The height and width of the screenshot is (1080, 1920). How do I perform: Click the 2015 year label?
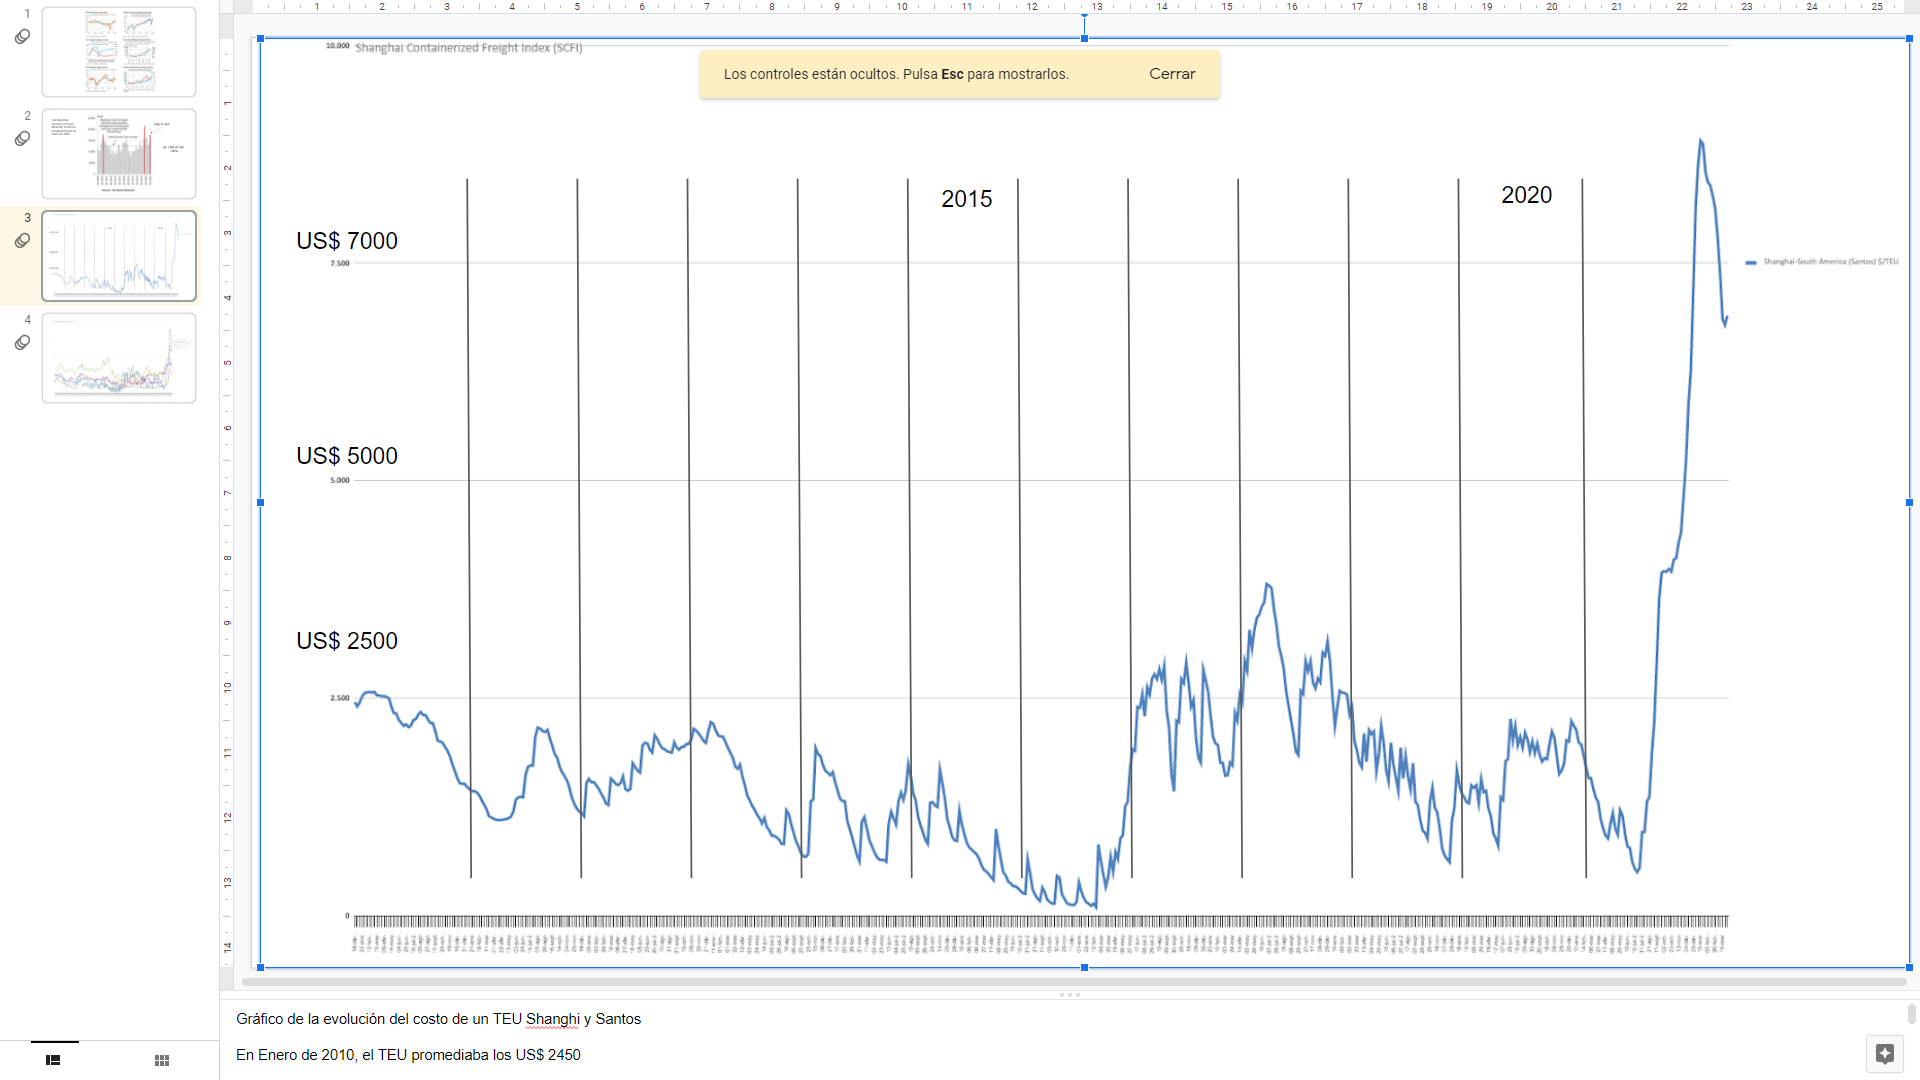pos(967,199)
